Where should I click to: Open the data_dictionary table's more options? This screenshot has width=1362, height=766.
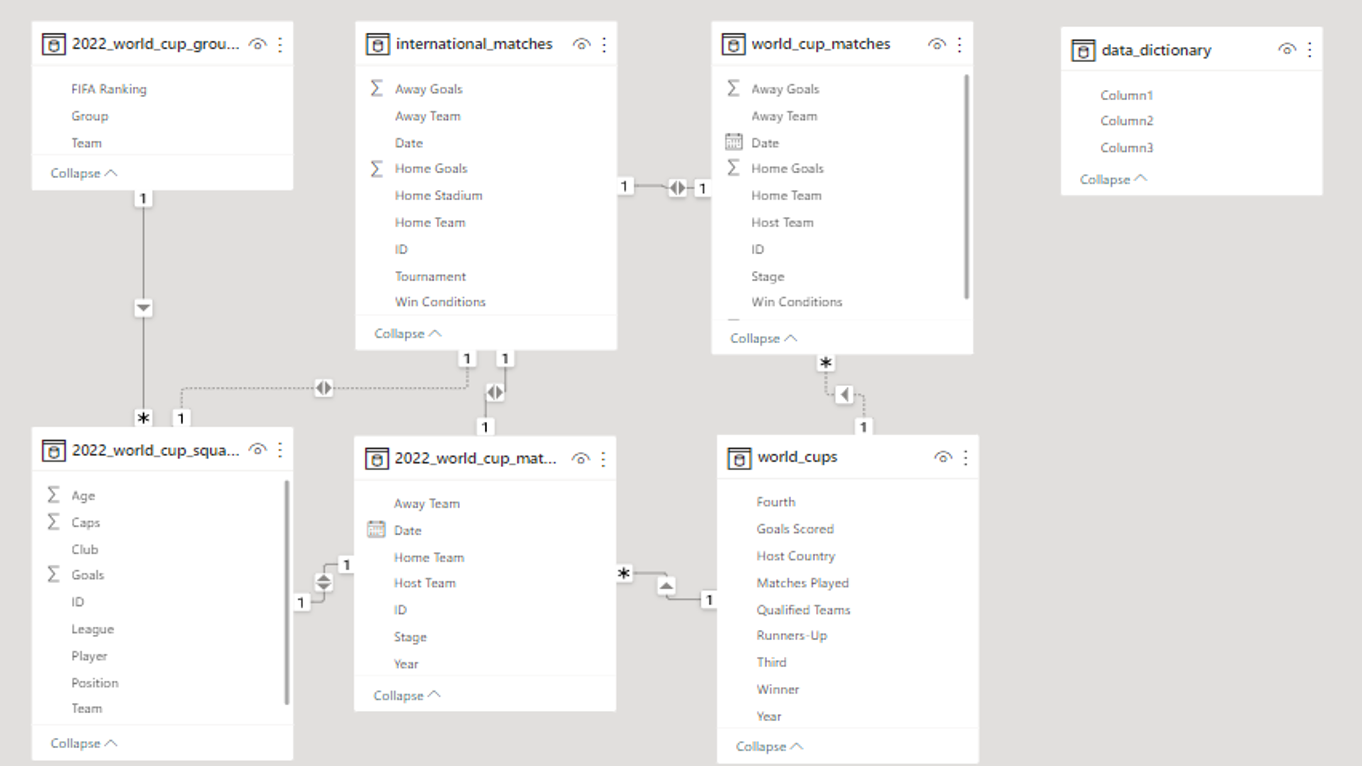click(x=1310, y=49)
